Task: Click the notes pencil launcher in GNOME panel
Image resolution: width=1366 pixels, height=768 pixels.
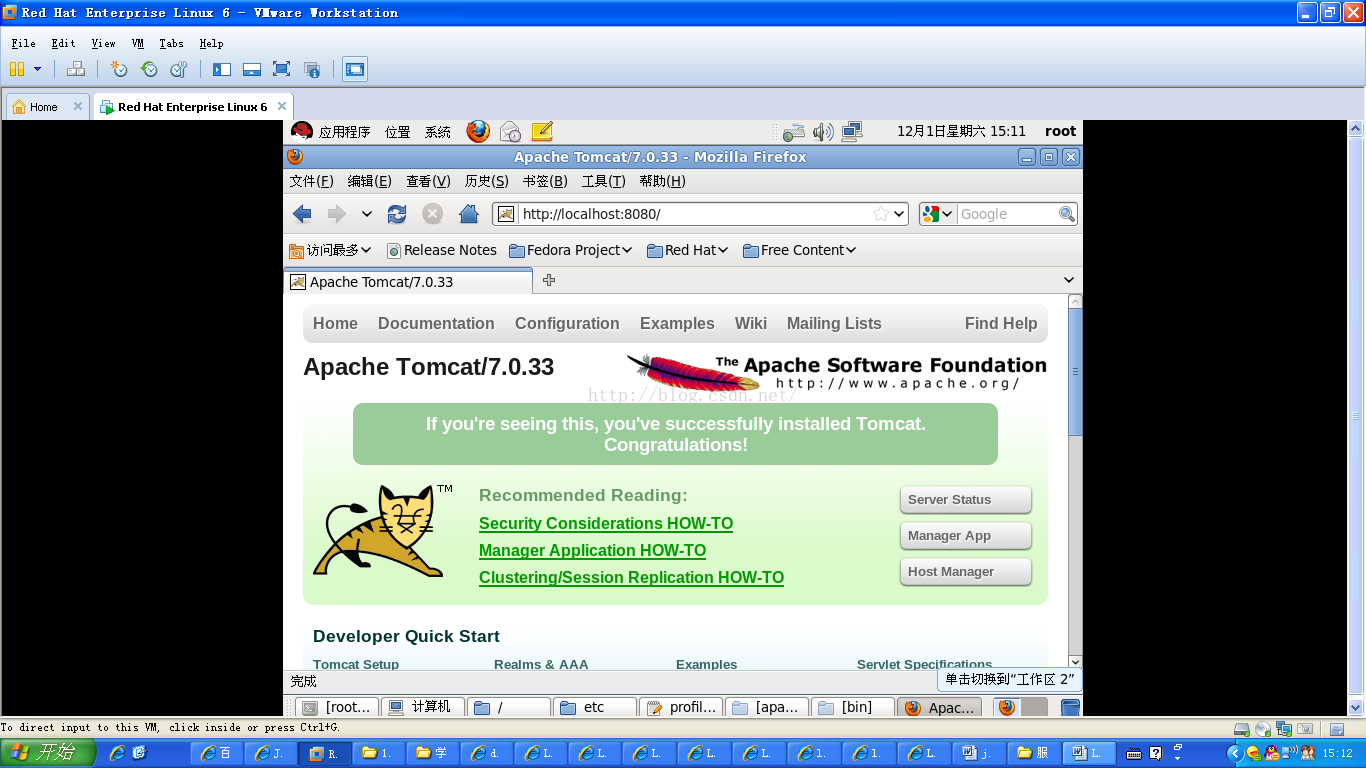Action: [542, 131]
